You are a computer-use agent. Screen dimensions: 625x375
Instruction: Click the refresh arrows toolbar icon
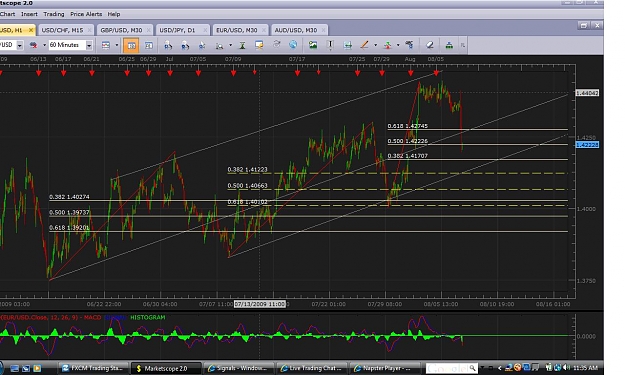click(276, 45)
